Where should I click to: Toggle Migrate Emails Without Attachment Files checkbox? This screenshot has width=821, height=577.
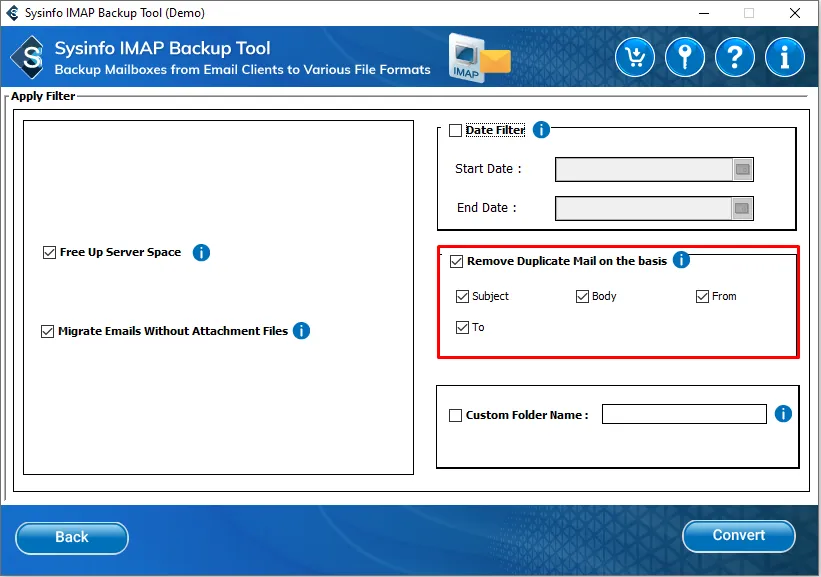click(x=48, y=331)
